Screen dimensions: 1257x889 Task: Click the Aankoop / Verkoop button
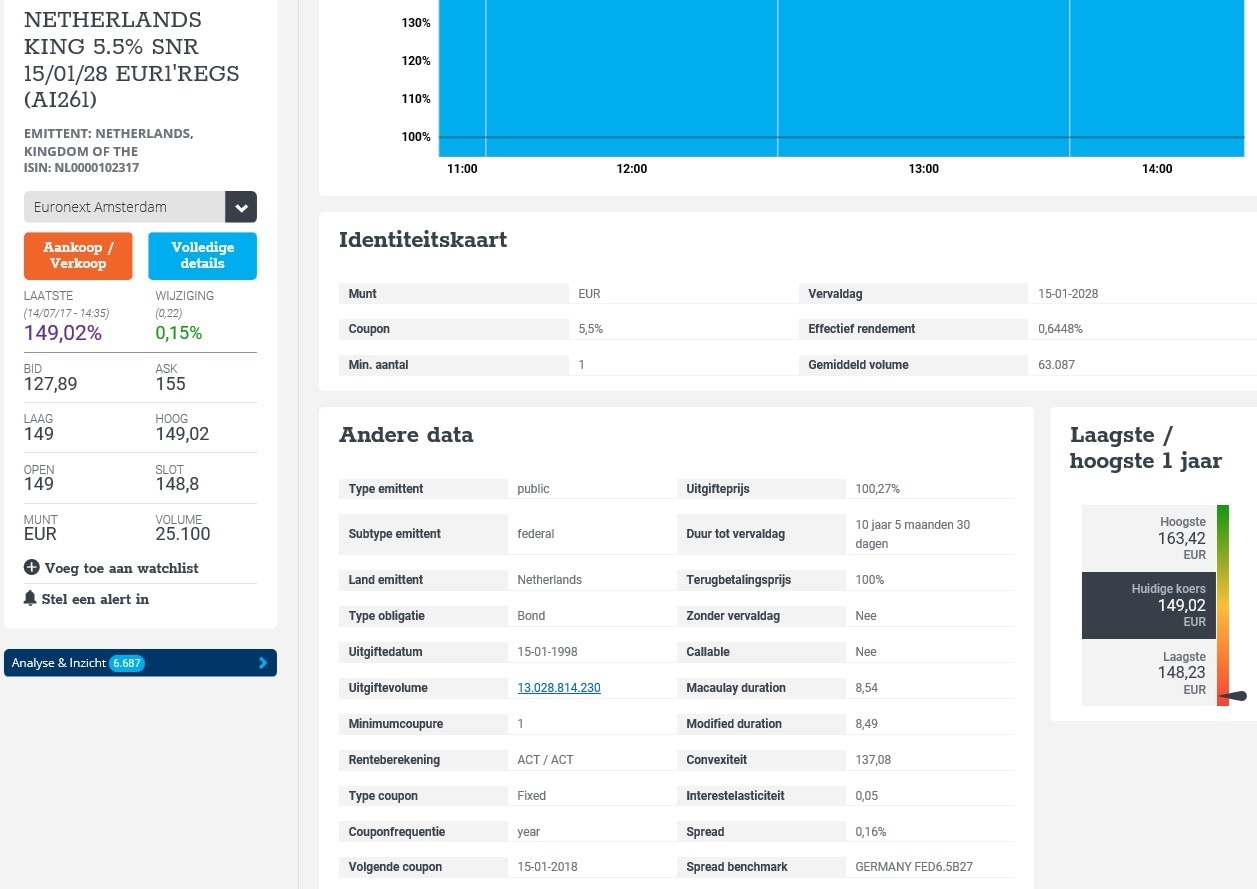tap(78, 256)
